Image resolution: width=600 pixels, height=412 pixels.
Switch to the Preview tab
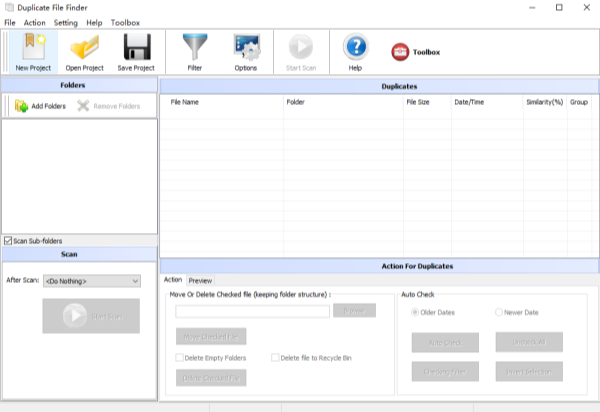(200, 280)
